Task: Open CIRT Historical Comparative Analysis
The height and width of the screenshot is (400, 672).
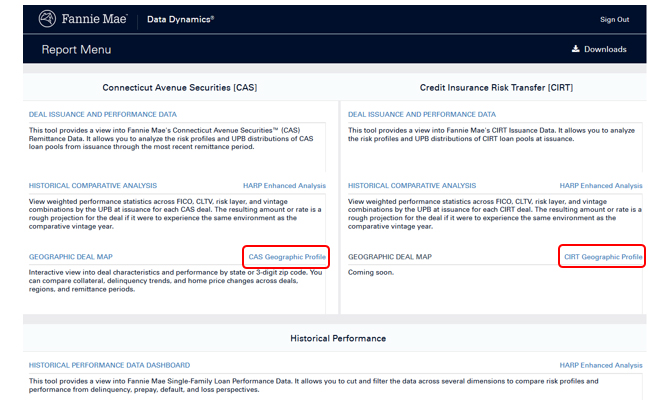Action: coord(412,186)
